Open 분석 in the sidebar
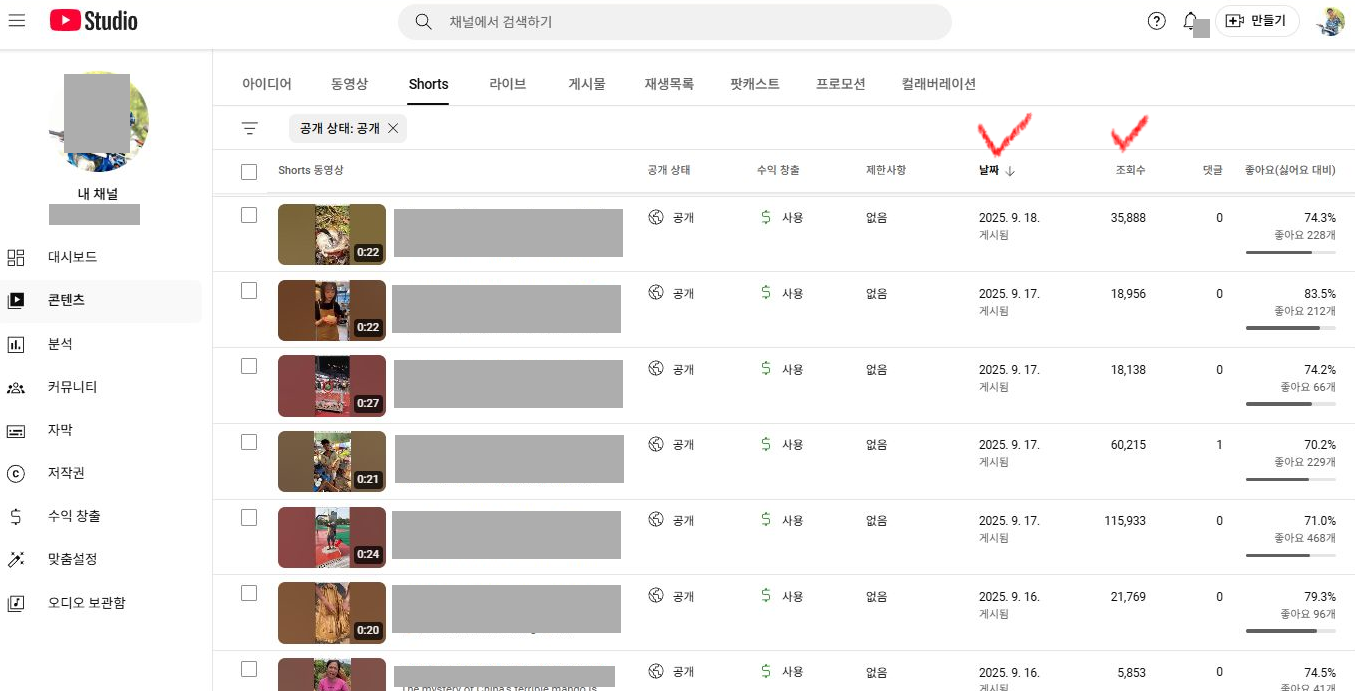Screen dimensions: 1355x691 tap(60, 344)
